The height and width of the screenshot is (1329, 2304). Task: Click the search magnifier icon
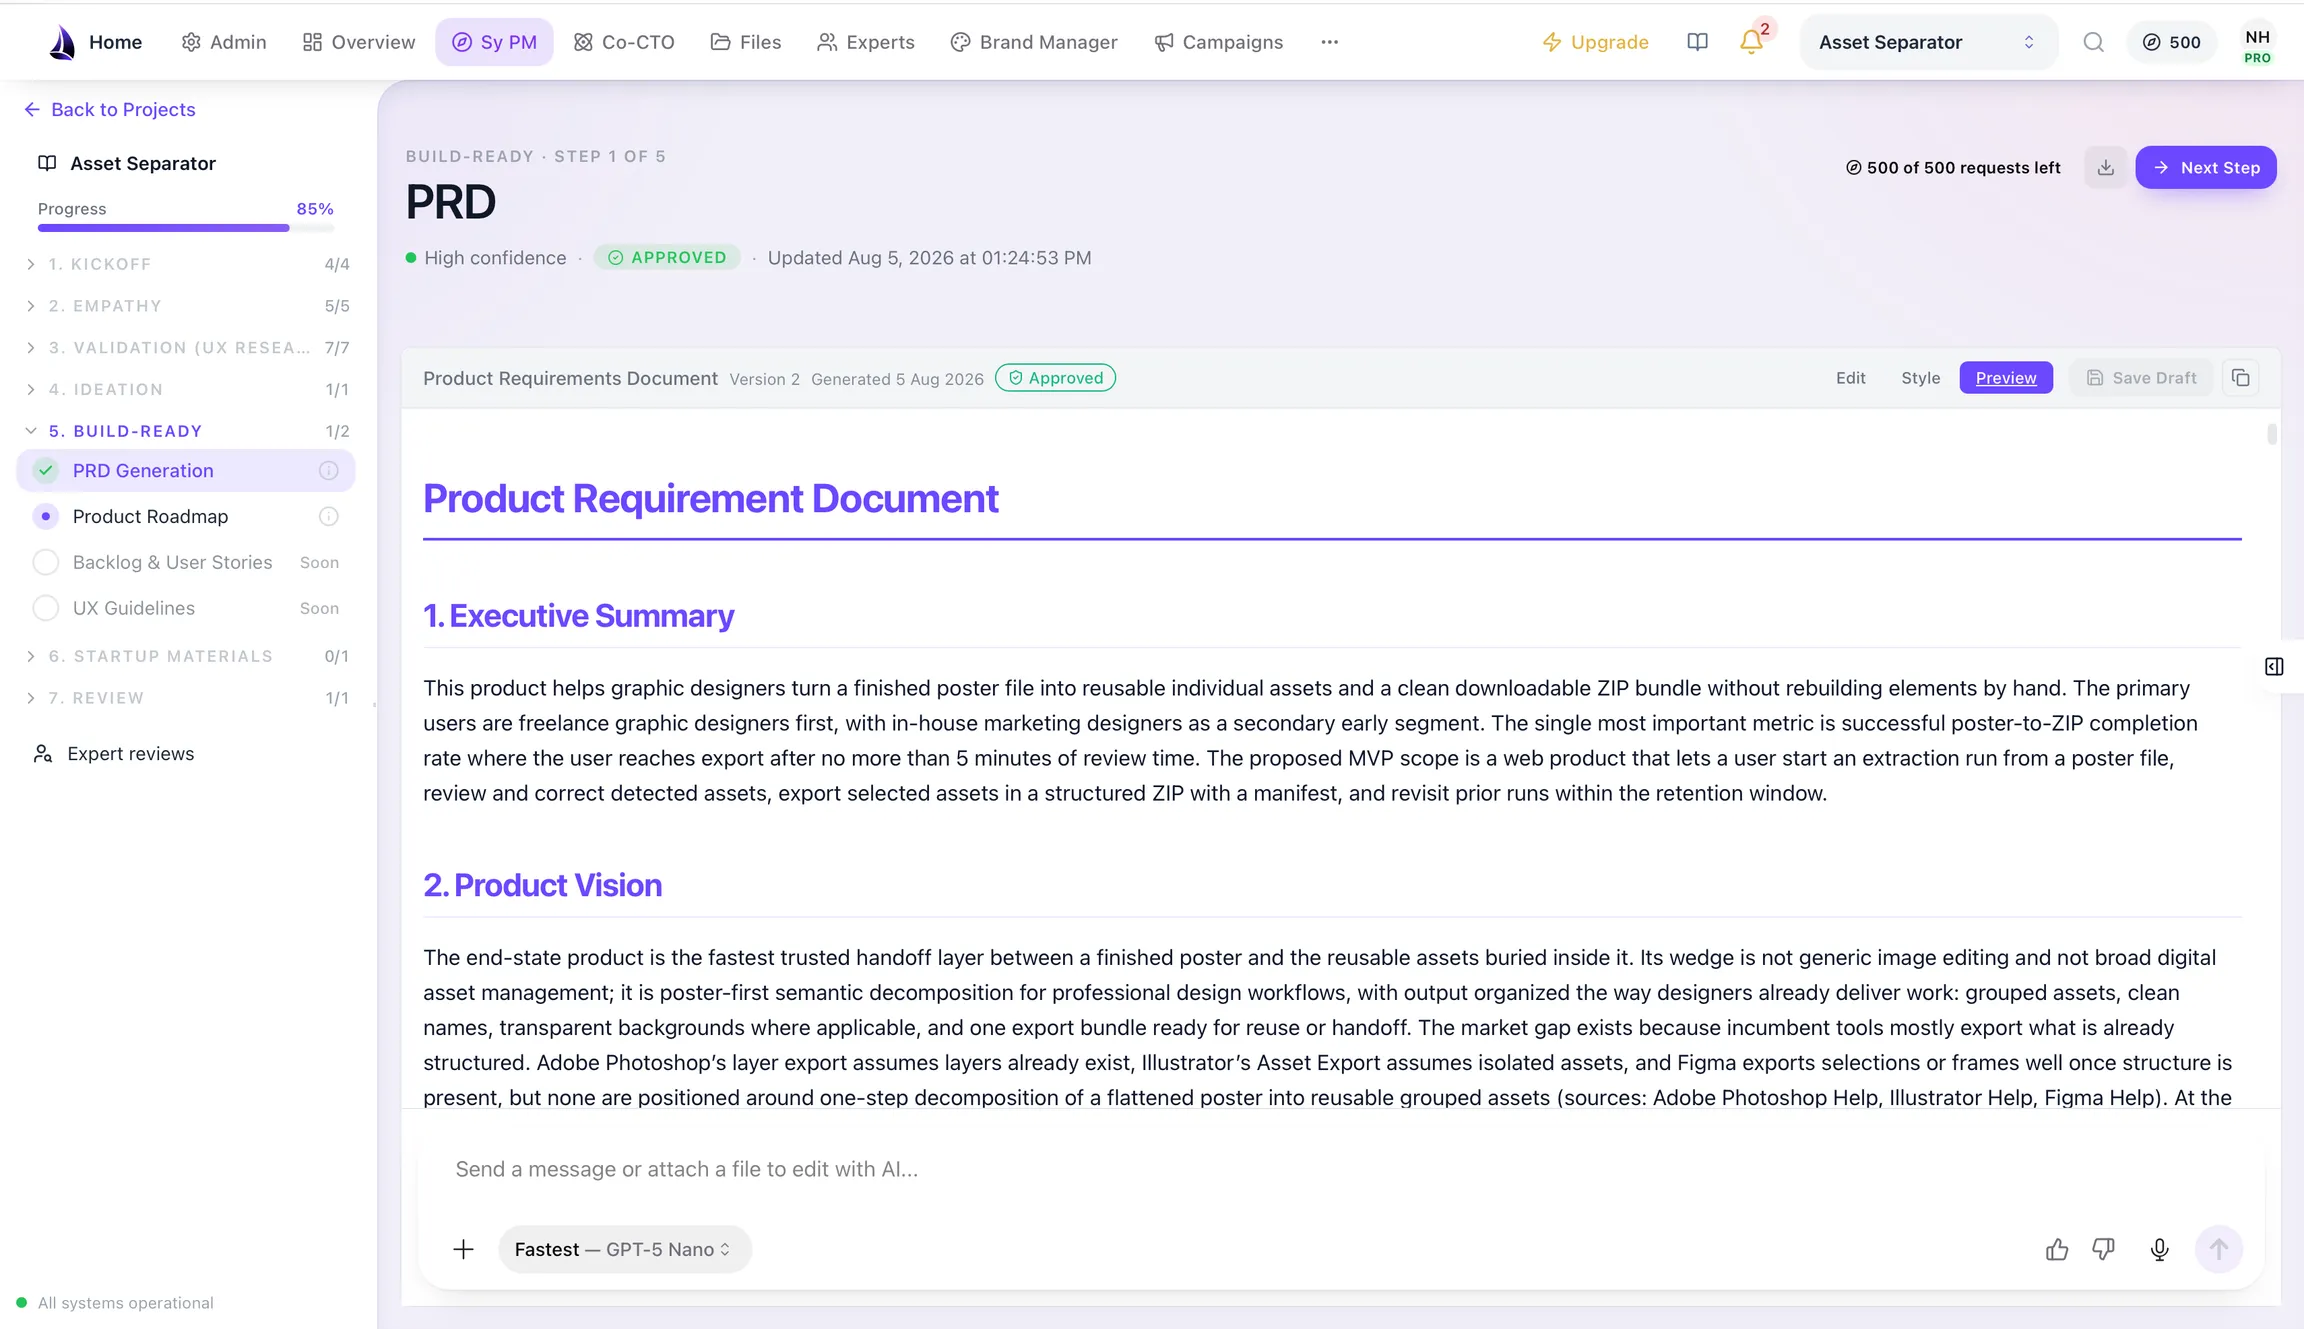pos(2093,42)
